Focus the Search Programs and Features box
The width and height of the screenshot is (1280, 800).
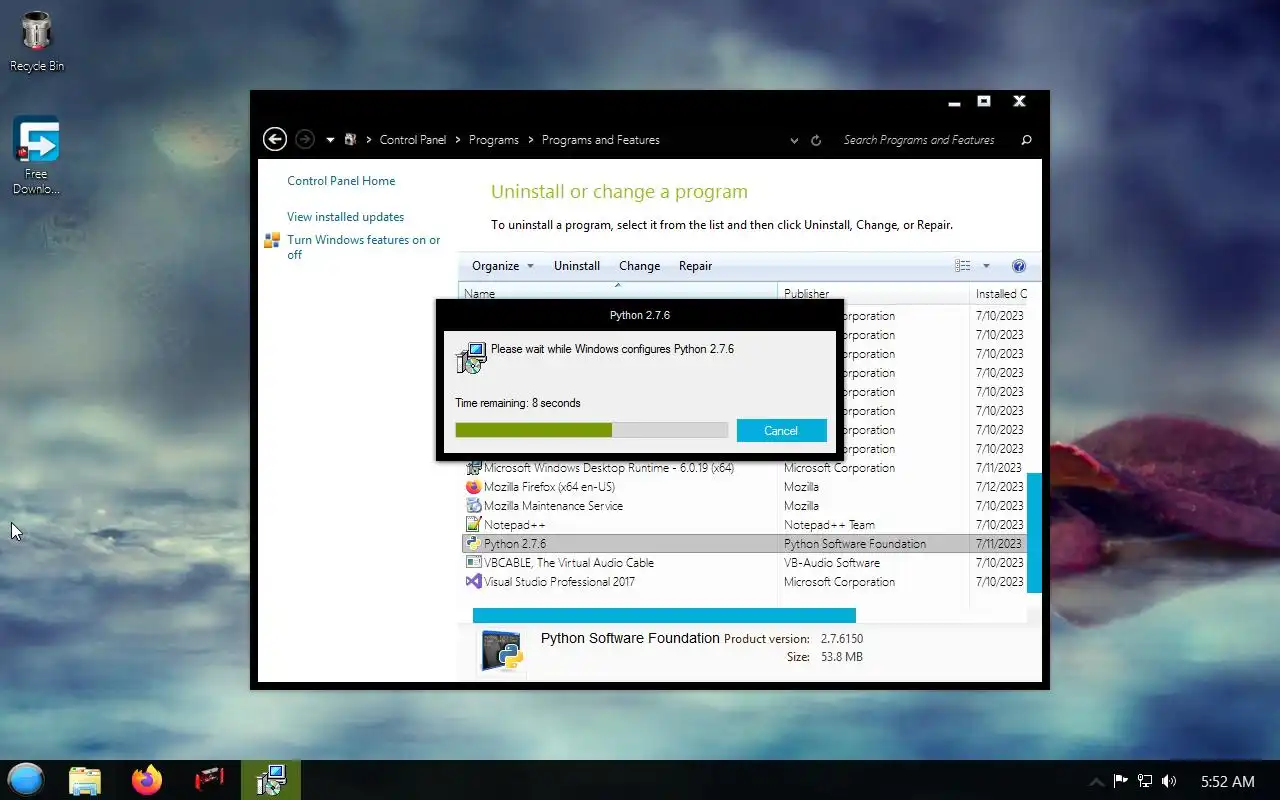pyautogui.click(x=919, y=140)
